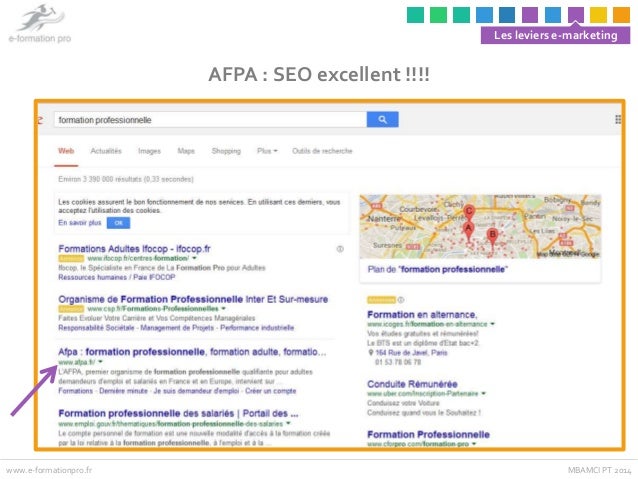
Task: Expand the arrow next to www.uber.com URL
Action: coord(483,394)
